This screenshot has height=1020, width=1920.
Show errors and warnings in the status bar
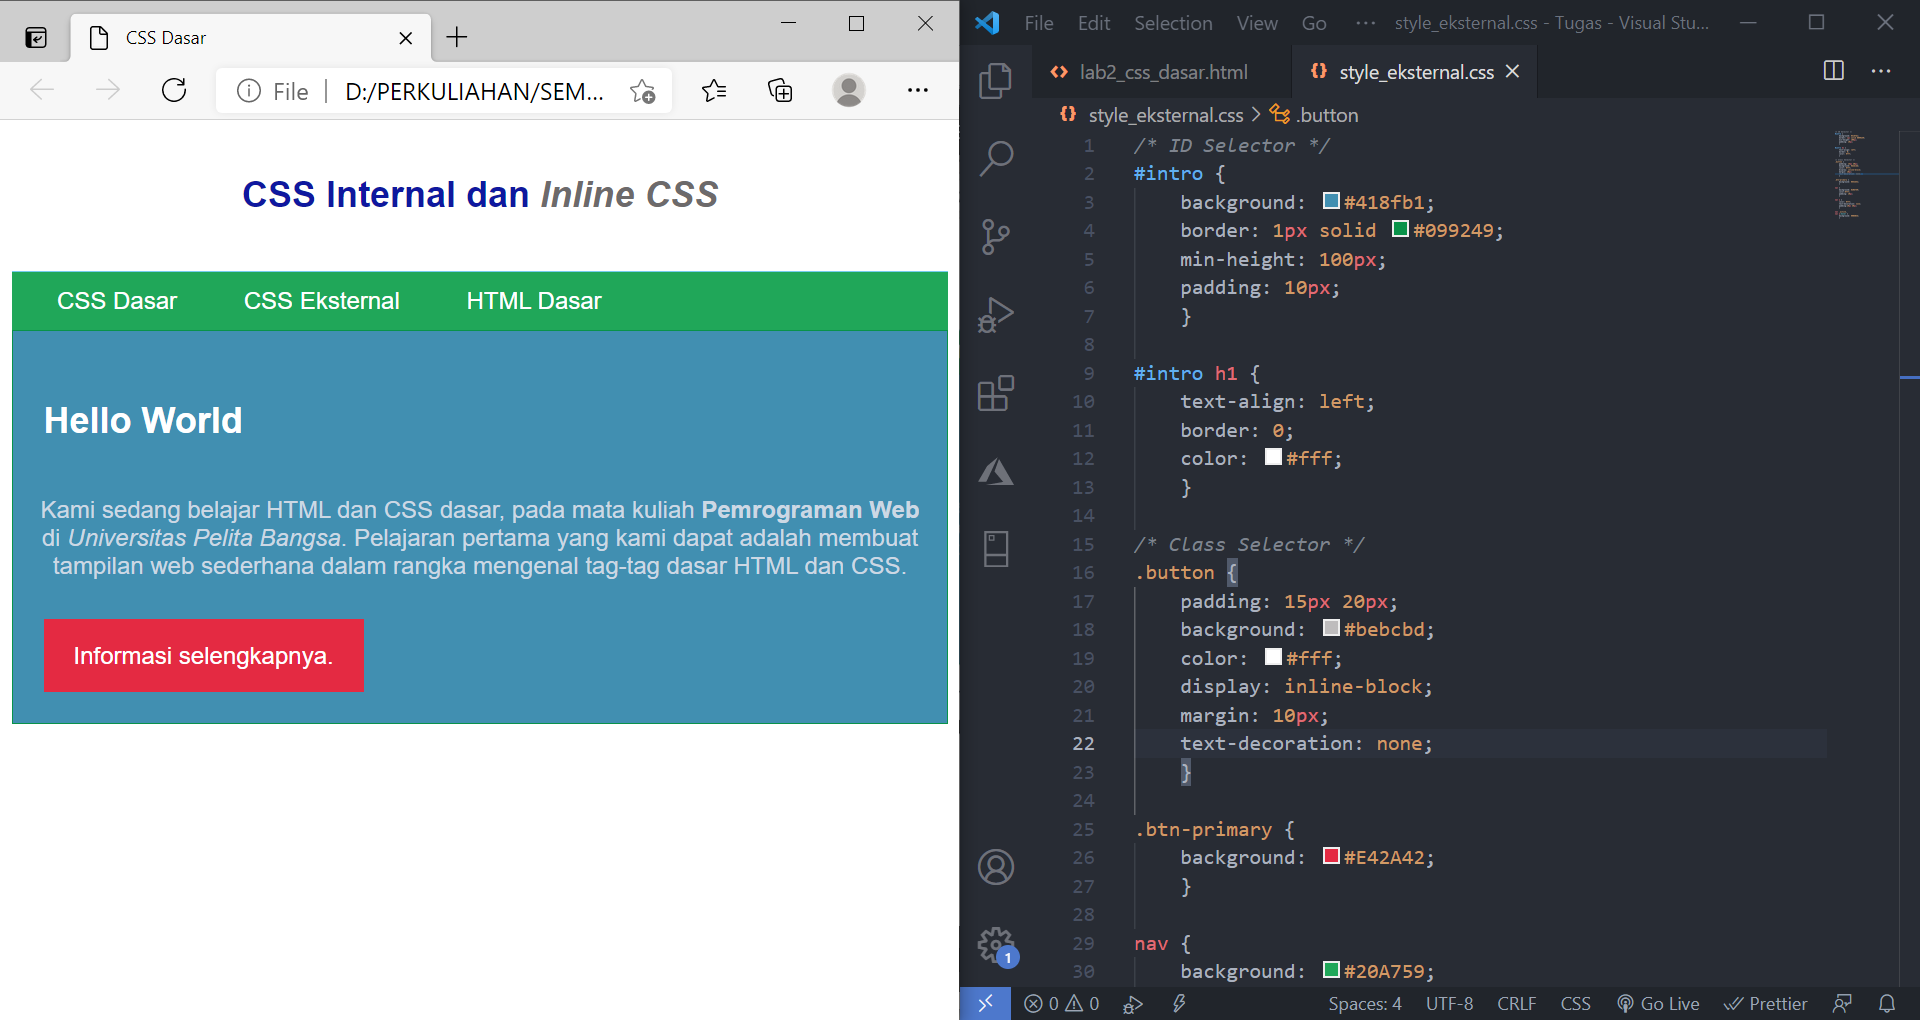(1061, 1003)
